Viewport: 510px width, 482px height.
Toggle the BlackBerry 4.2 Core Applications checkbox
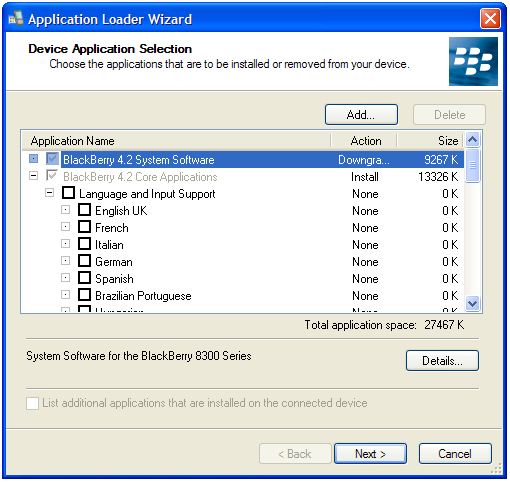[x=52, y=176]
